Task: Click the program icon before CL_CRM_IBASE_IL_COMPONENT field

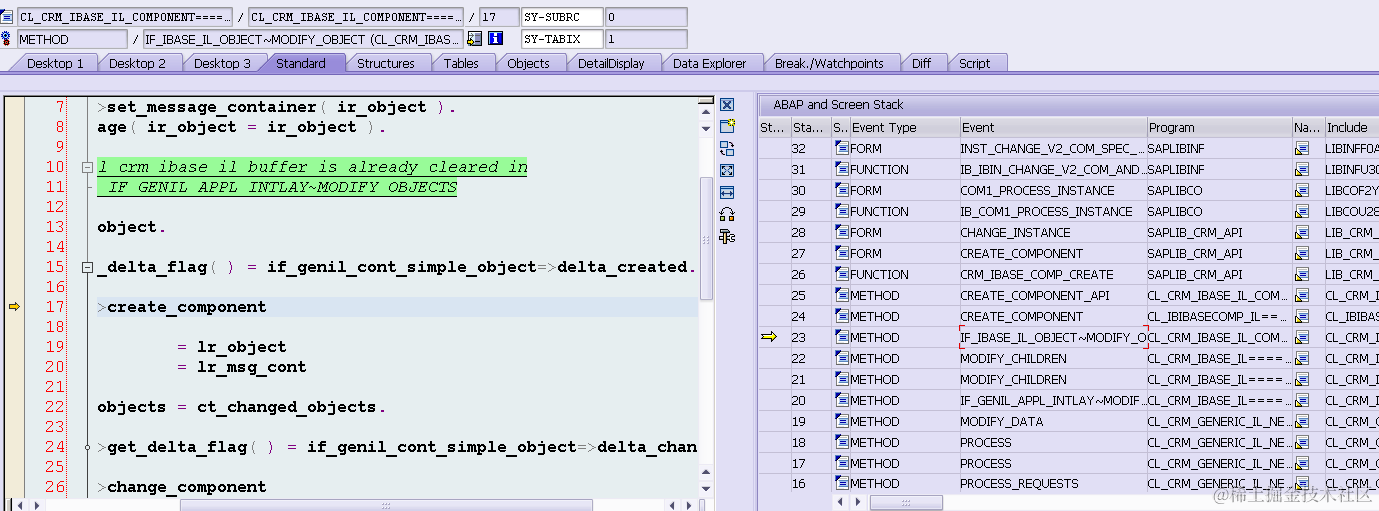Action: (x=7, y=17)
